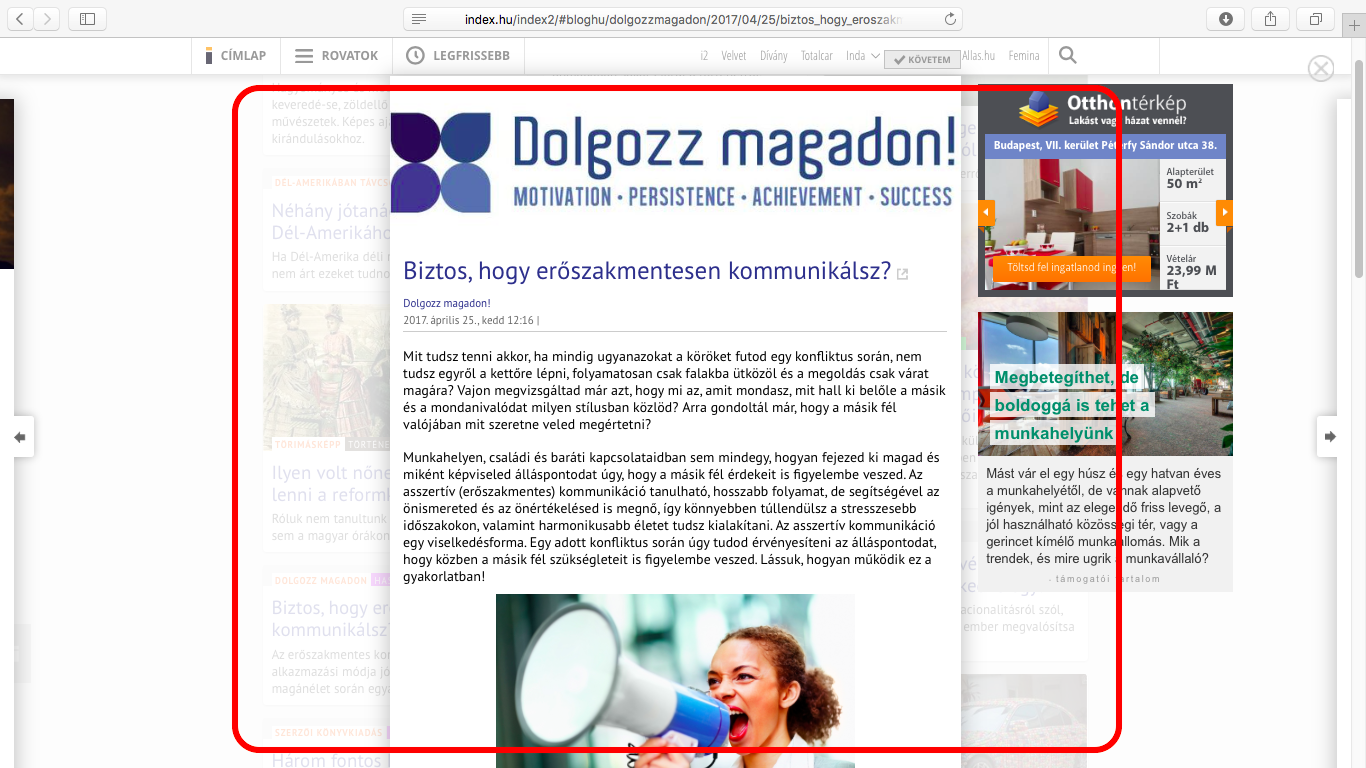Expand the Inda dropdown
This screenshot has height=768, width=1366.
click(863, 56)
